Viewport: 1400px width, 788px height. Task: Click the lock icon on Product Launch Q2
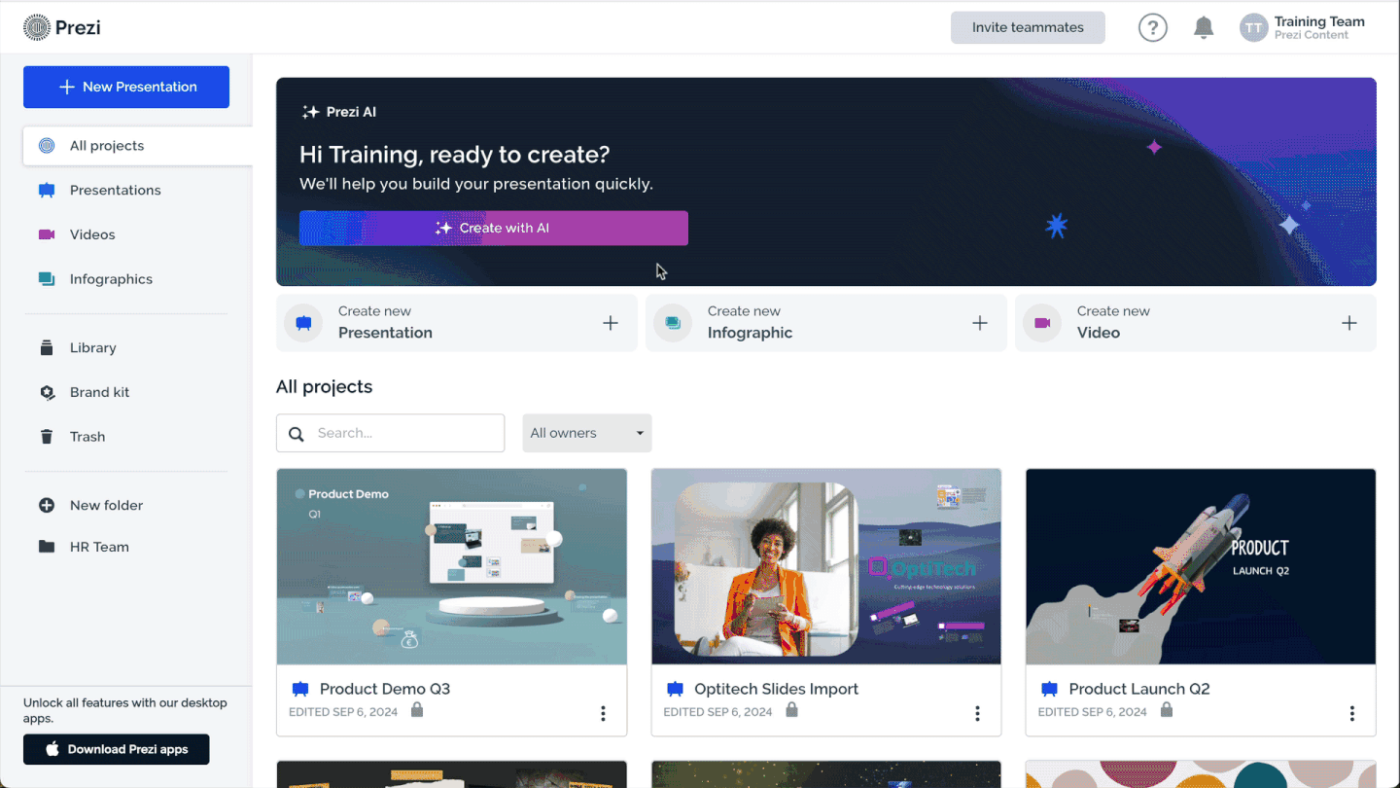pos(1166,710)
